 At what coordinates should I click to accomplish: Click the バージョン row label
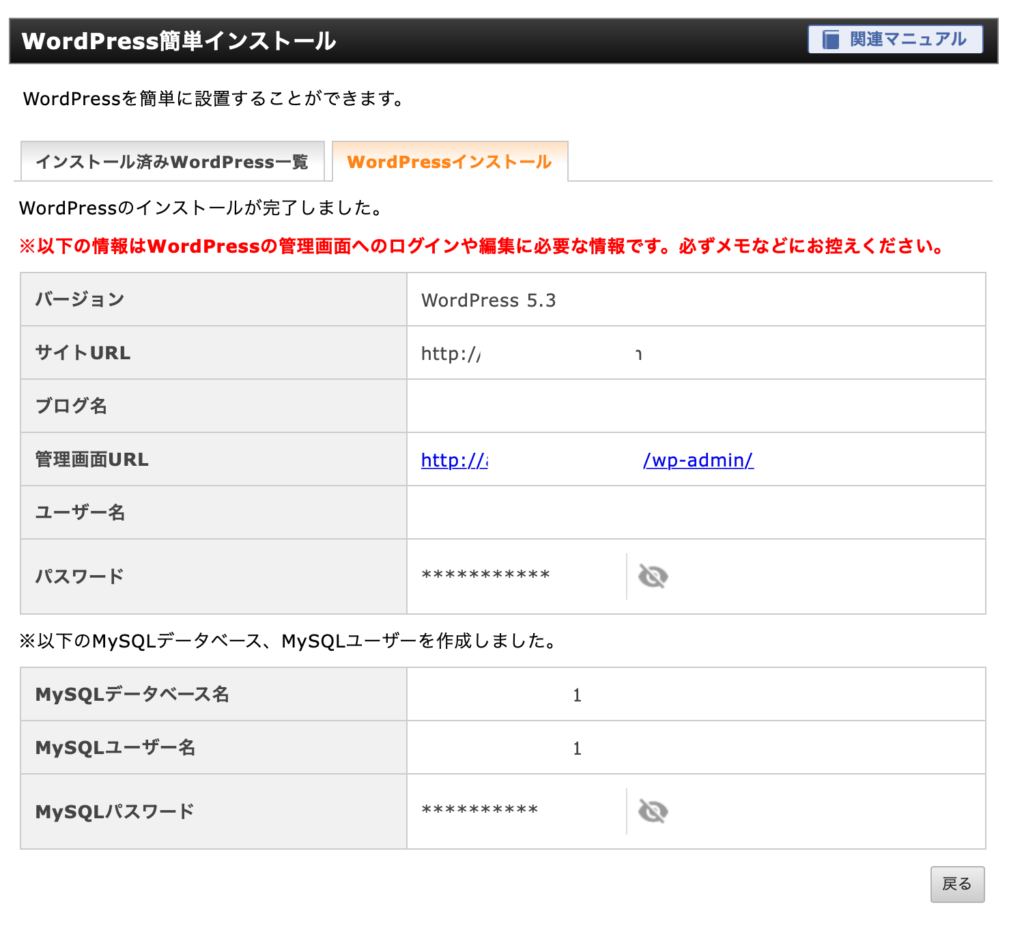point(79,300)
